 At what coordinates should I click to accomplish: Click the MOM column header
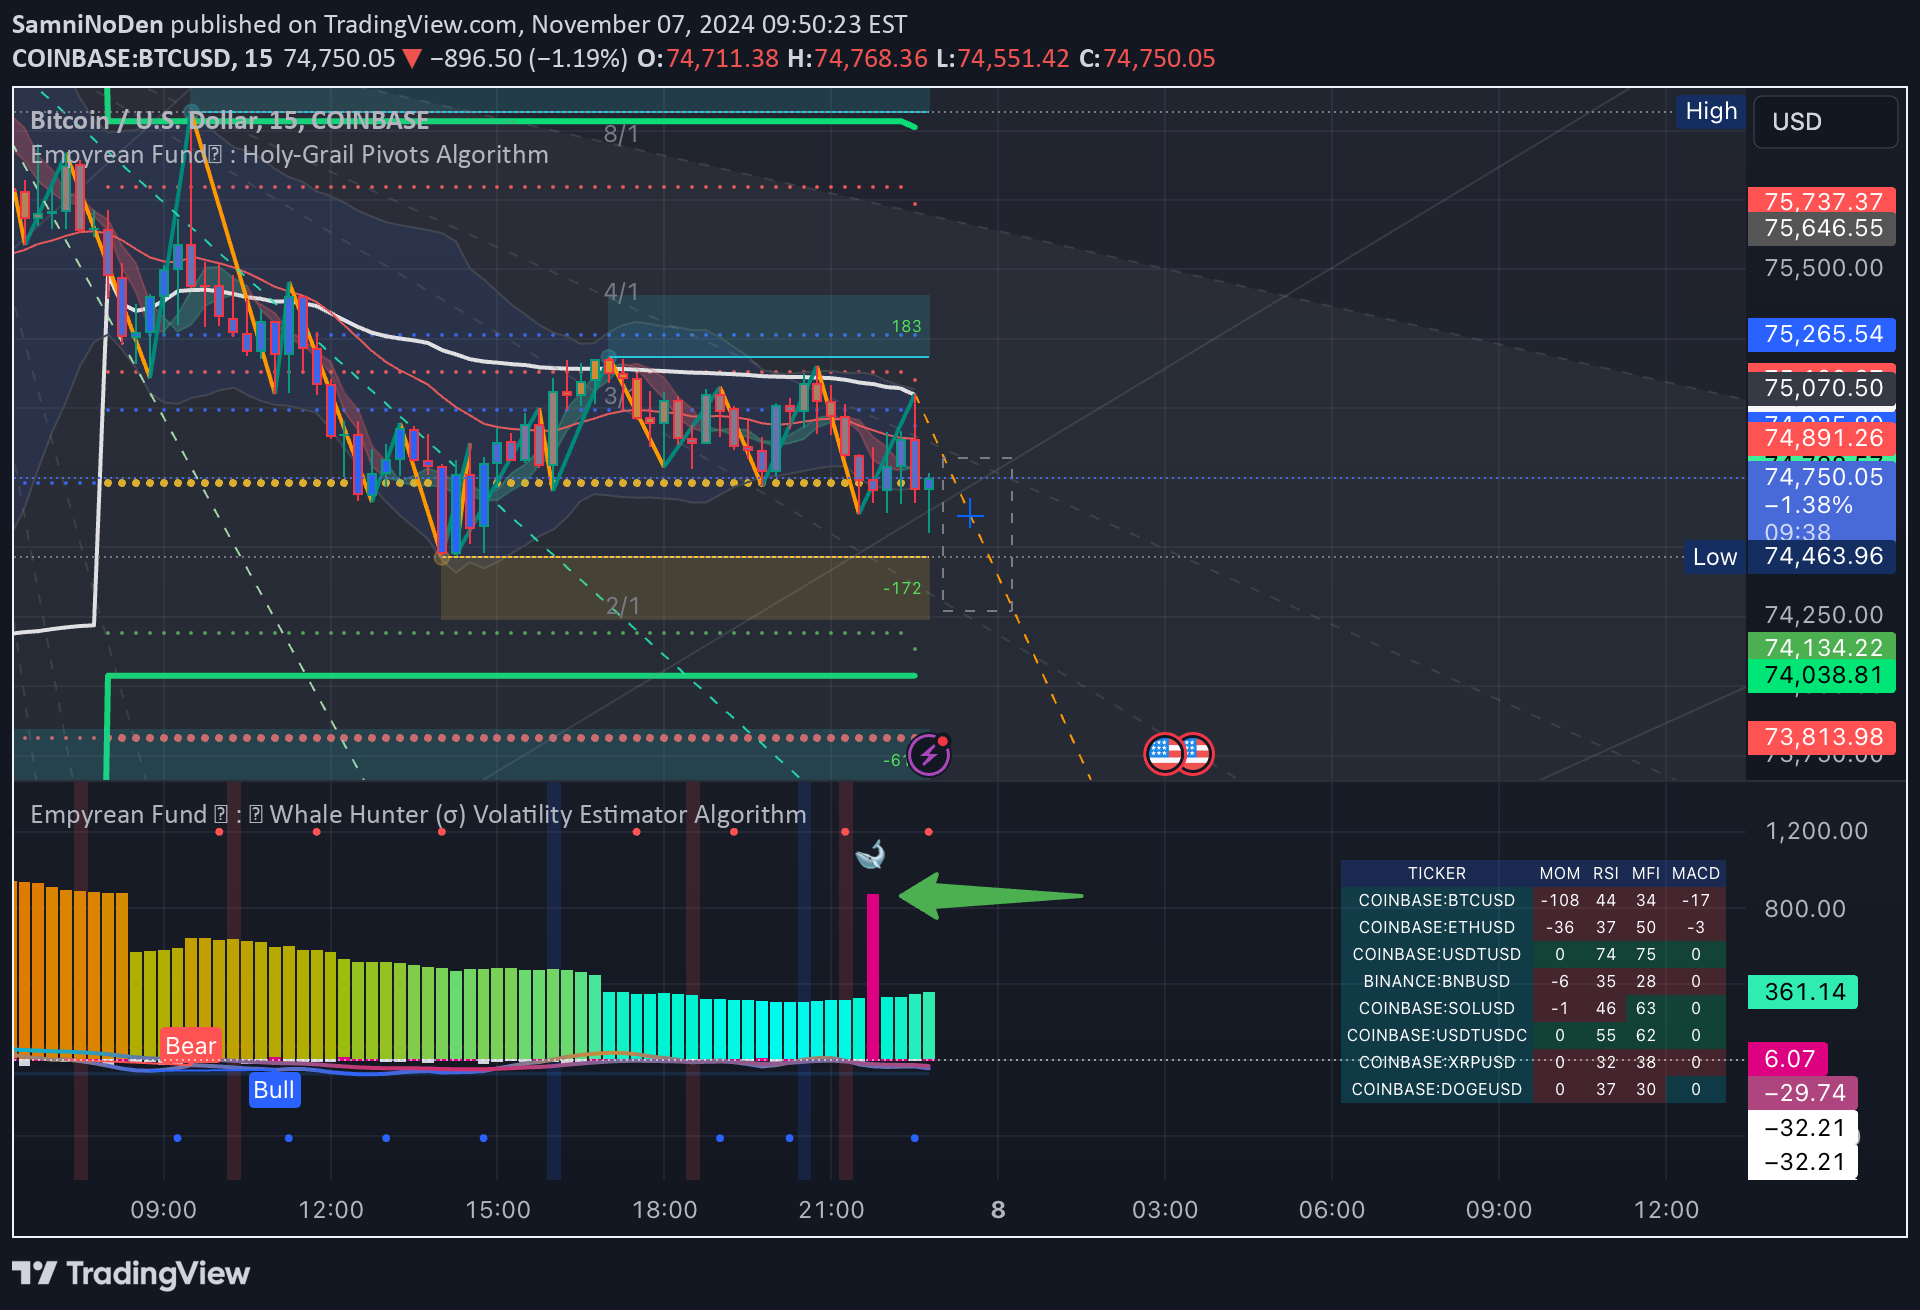point(1559,873)
